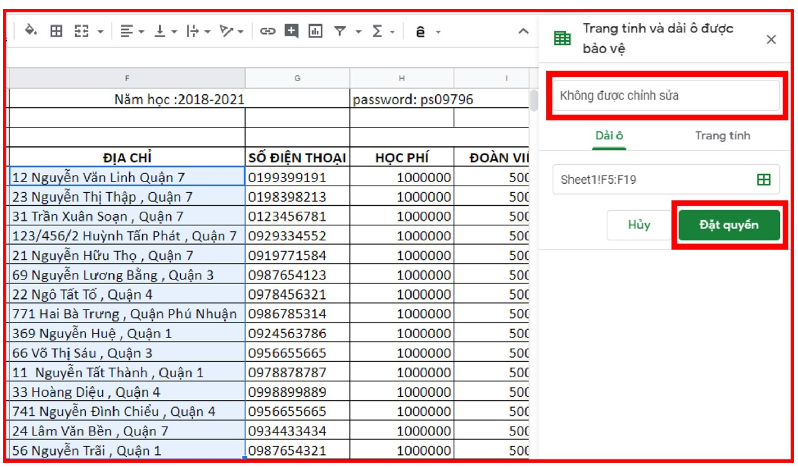Image resolution: width=798 pixels, height=467 pixels.
Task: Select the 'Dải ô' tab
Action: click(608, 136)
